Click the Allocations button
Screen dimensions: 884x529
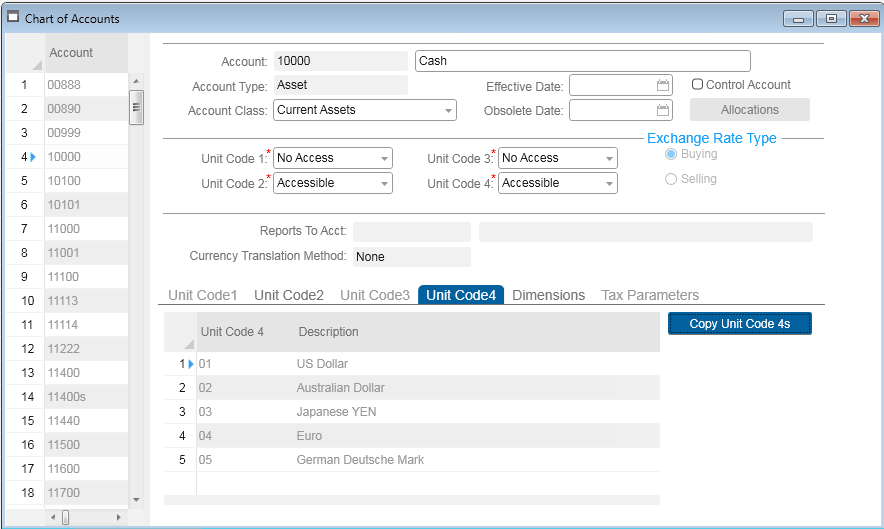749,110
